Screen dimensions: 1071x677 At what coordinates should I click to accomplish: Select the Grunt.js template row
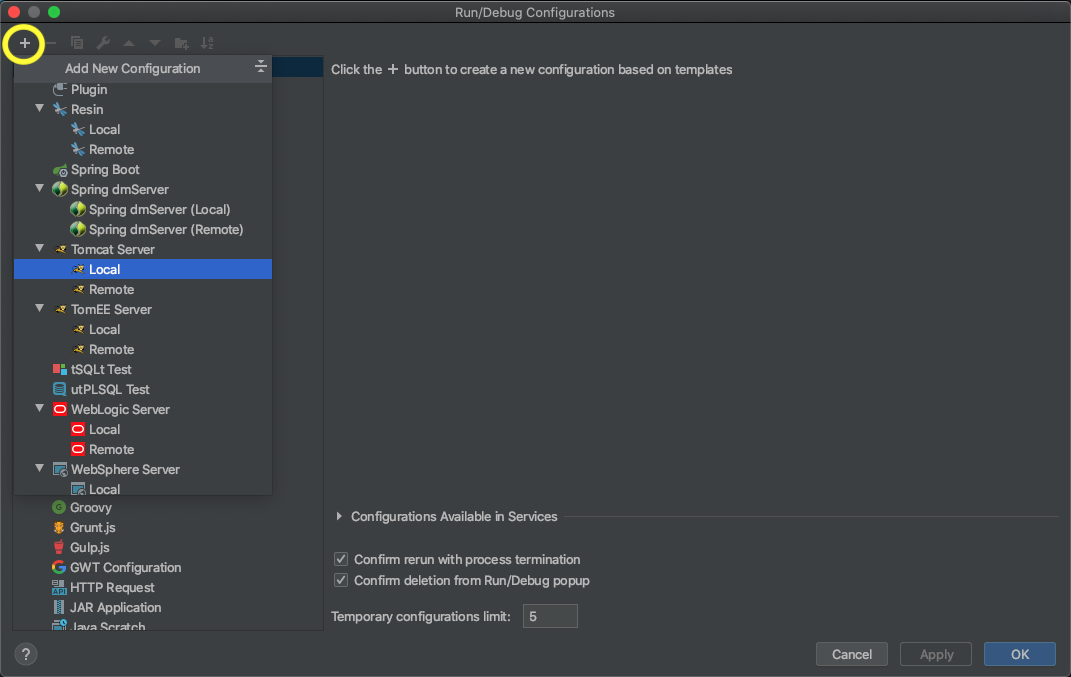pyautogui.click(x=167, y=527)
